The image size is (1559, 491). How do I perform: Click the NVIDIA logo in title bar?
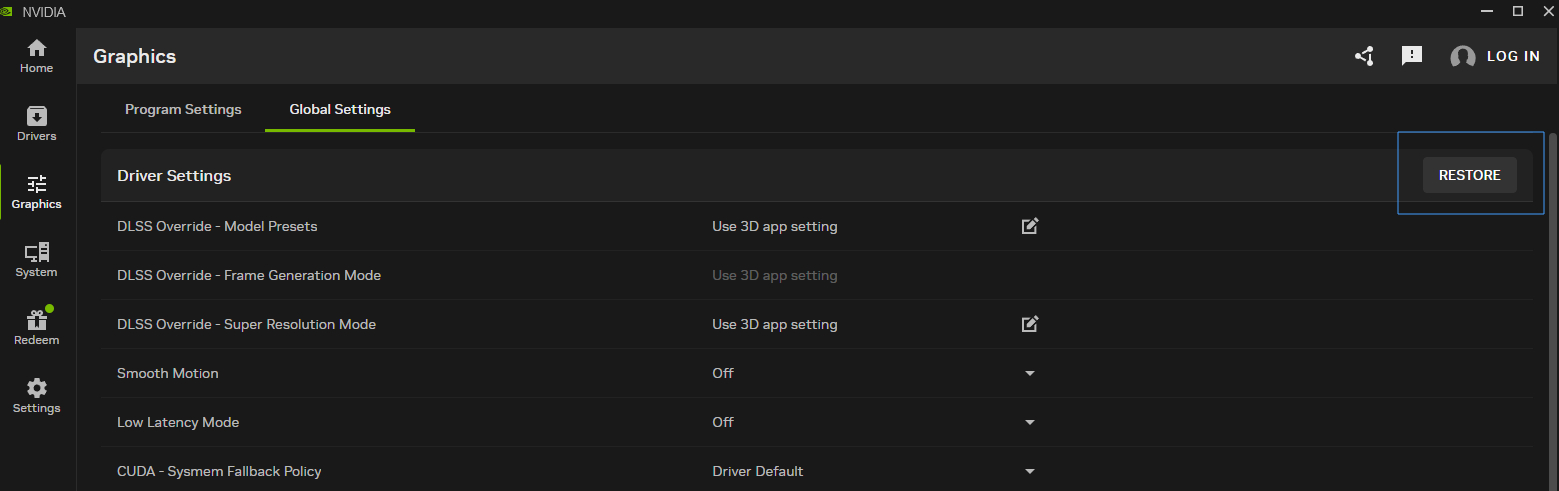[8, 11]
